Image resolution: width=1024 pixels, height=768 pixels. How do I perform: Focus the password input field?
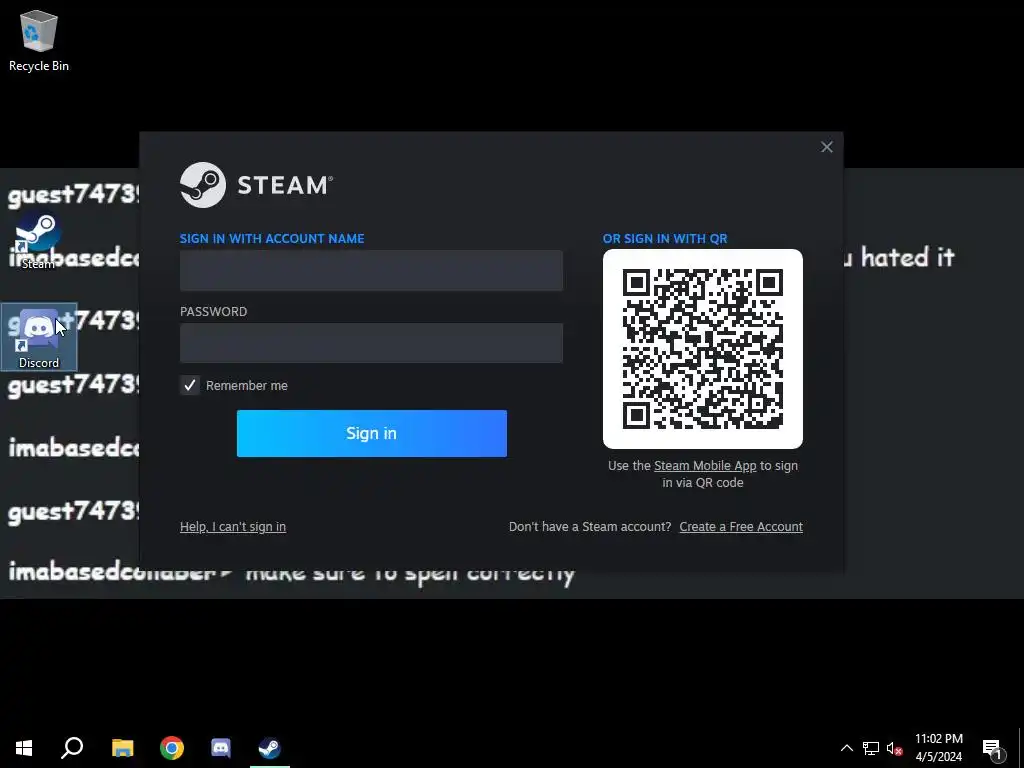tap(371, 343)
